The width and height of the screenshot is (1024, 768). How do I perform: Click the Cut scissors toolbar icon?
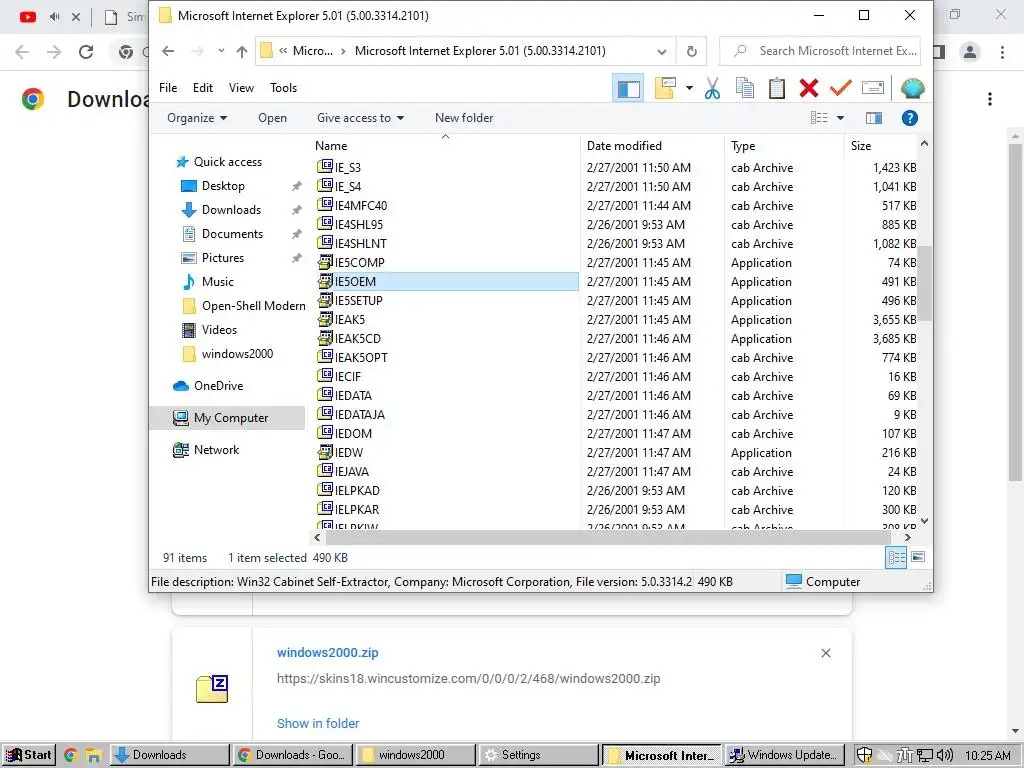pos(712,88)
